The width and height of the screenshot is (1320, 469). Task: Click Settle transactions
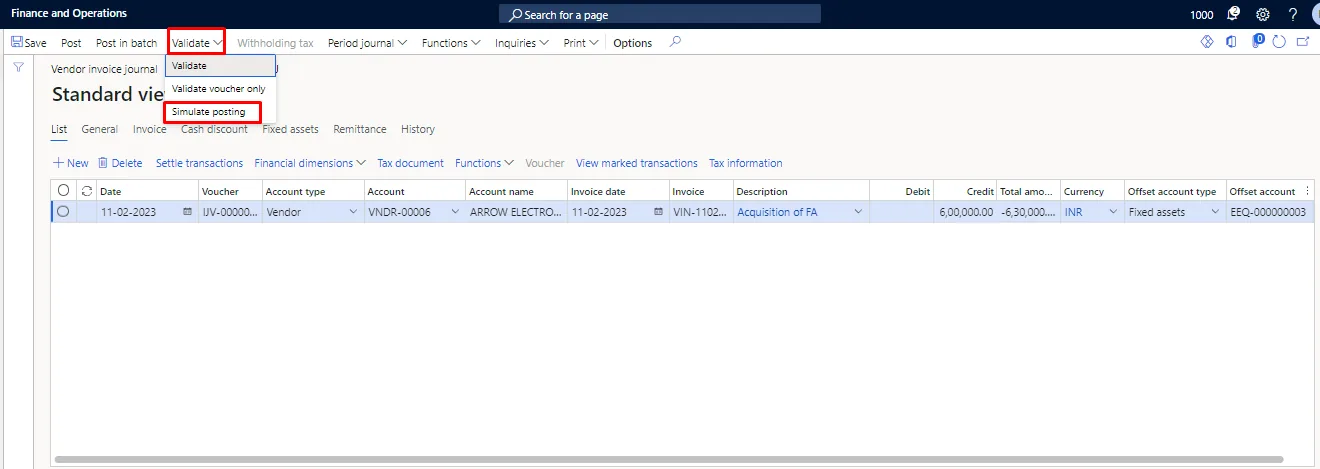[x=199, y=163]
